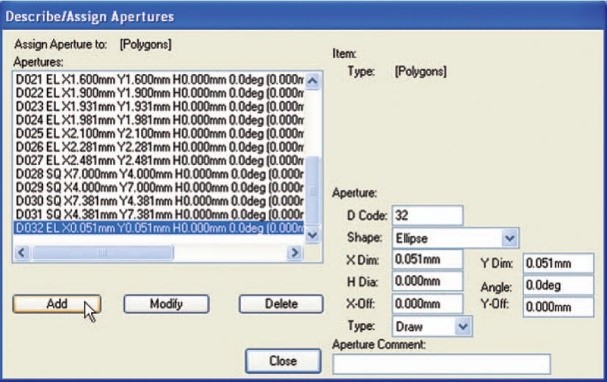Viewport: 607px width, 382px height.
Task: Open the Shape dropdown showing Ellipse
Action: click(510, 238)
